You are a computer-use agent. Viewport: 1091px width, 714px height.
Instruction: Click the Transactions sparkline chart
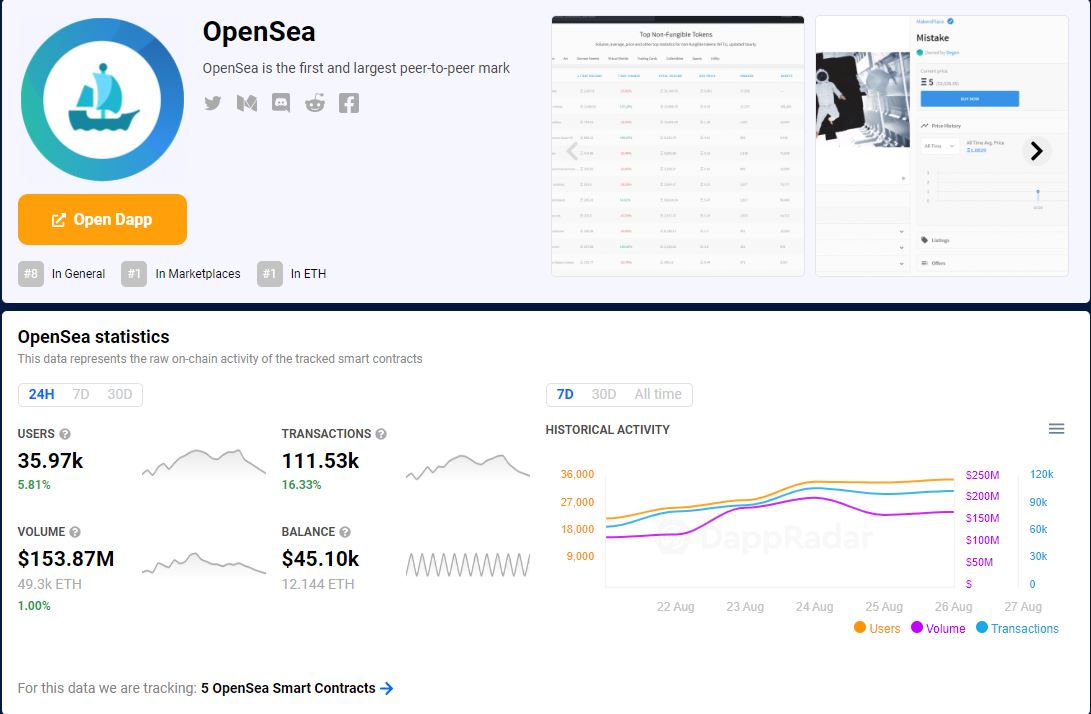click(x=468, y=467)
